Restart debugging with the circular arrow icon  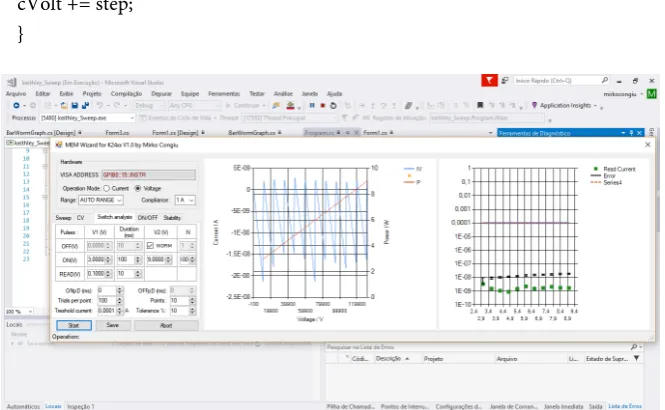click(333, 105)
